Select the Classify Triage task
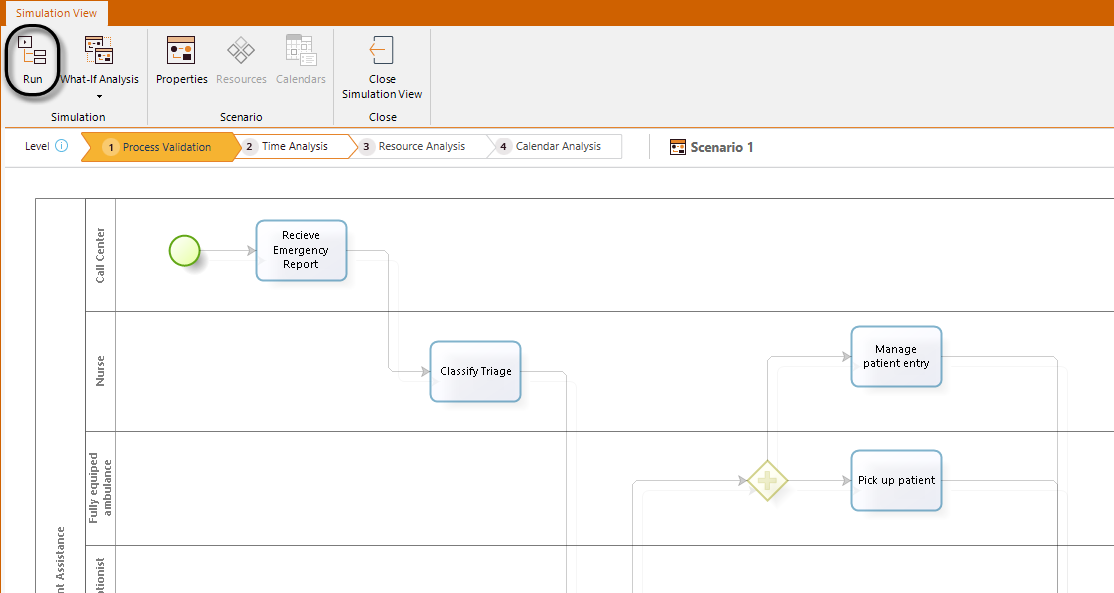The width and height of the screenshot is (1114, 593). click(475, 371)
